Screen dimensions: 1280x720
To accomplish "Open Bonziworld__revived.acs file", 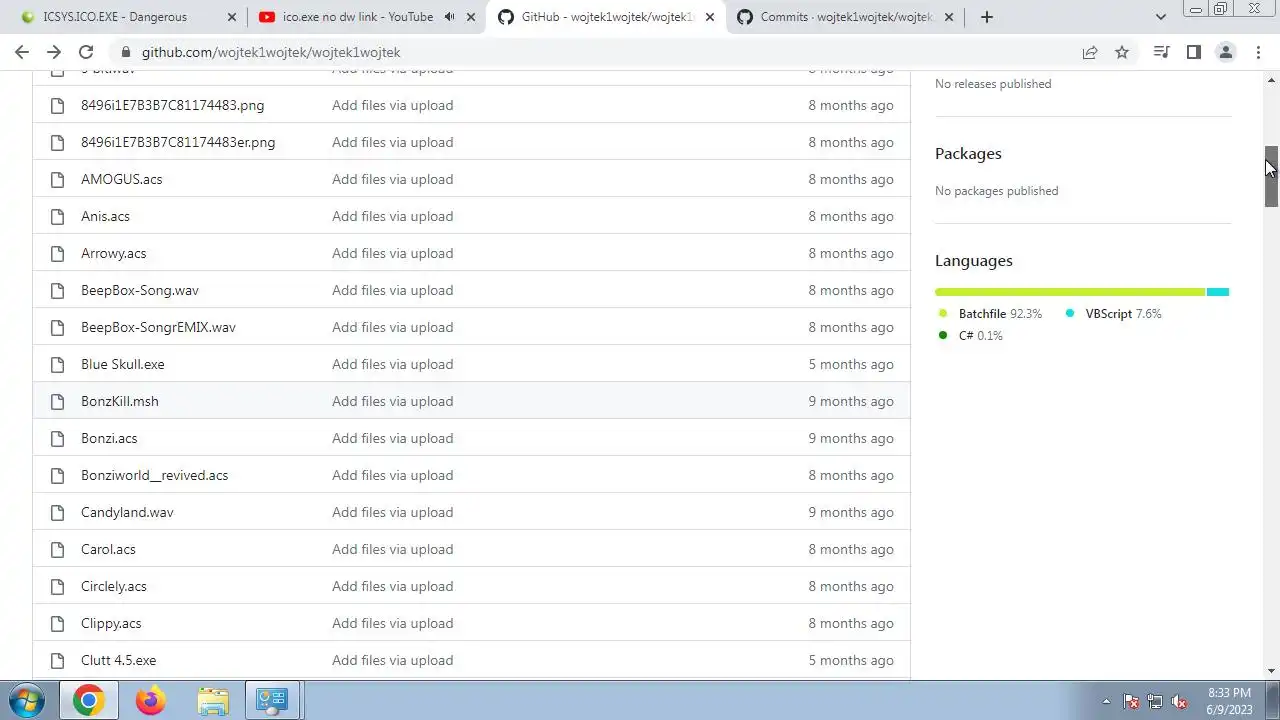I will click(154, 475).
